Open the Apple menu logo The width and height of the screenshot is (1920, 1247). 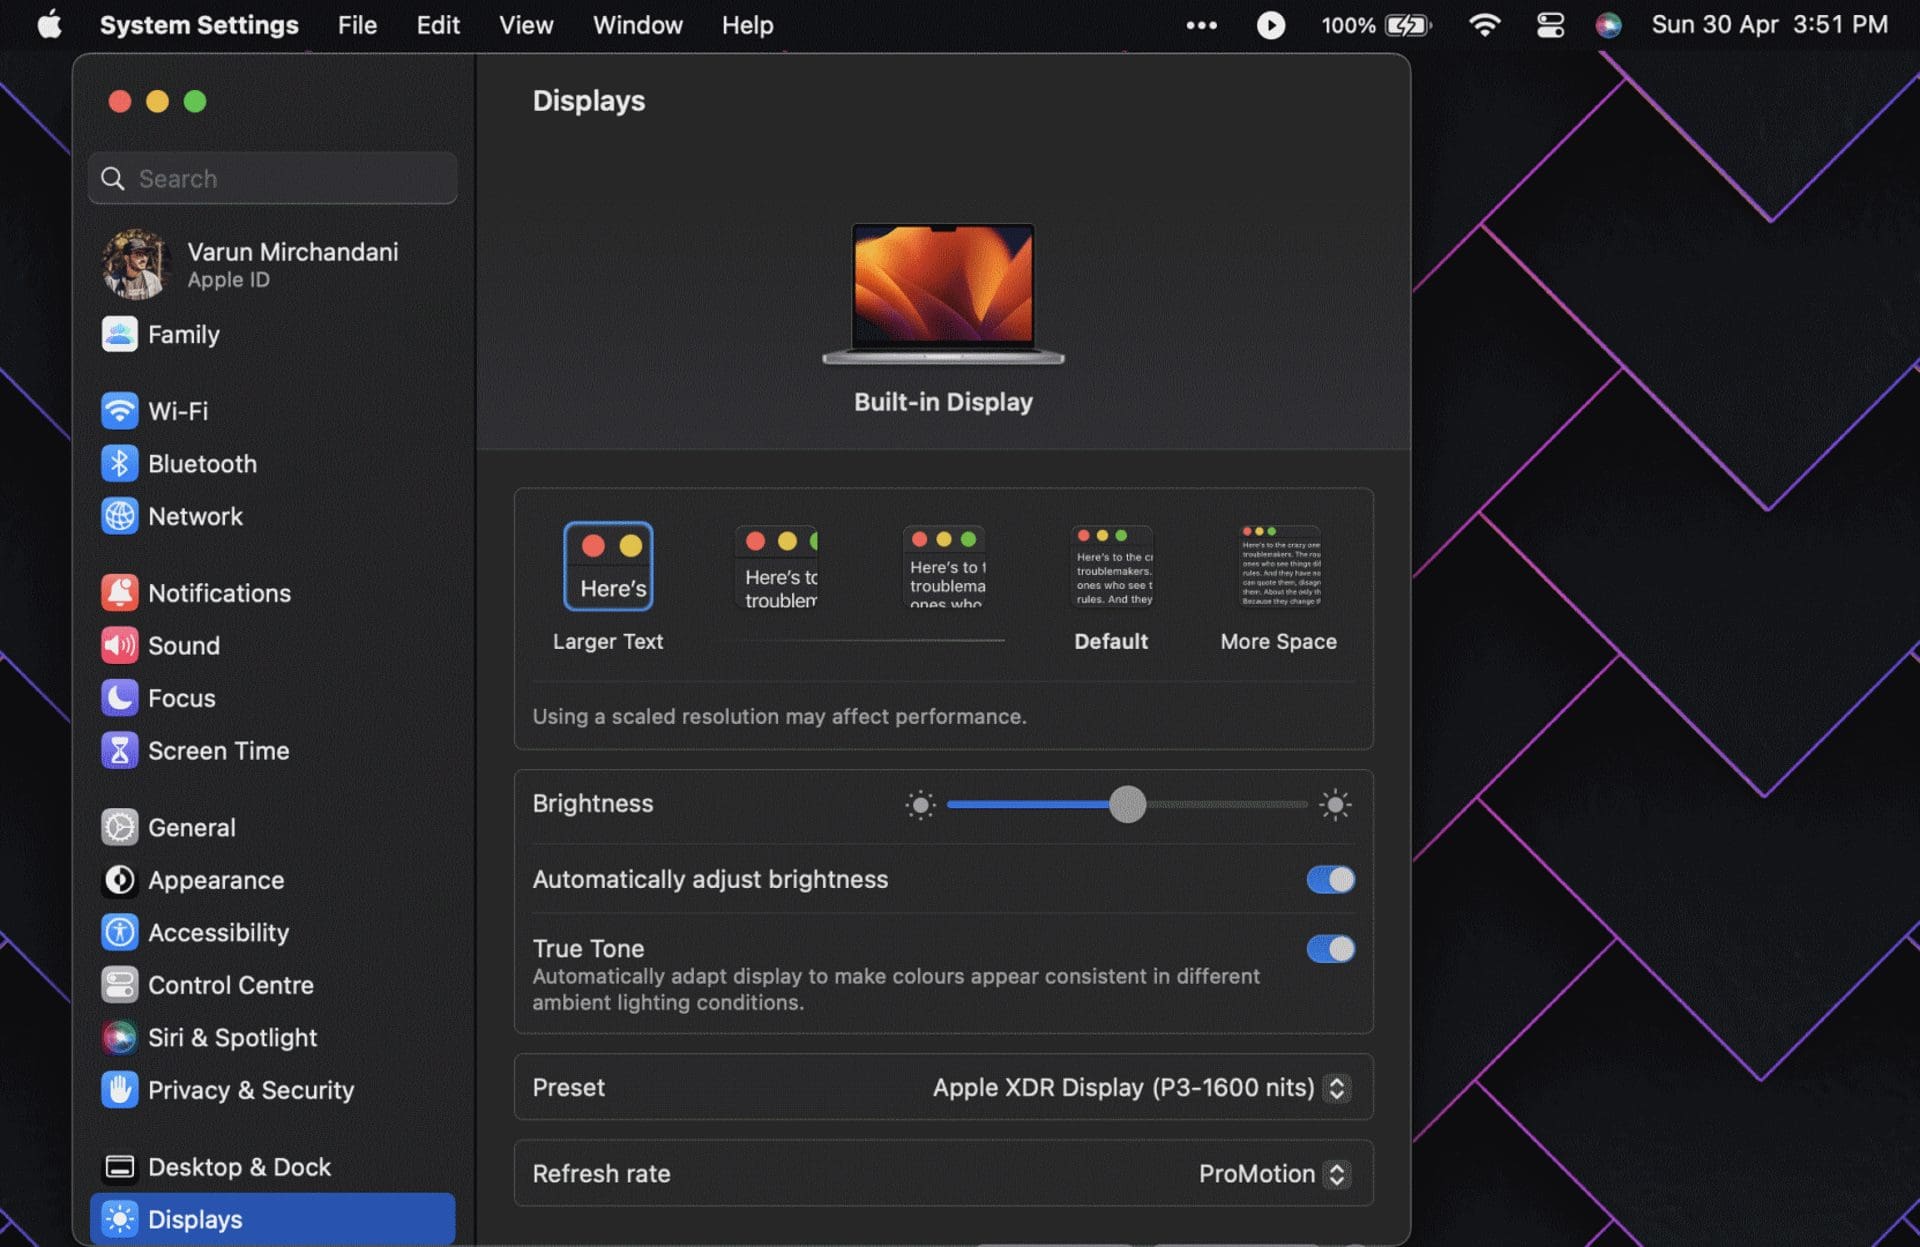pos(49,24)
